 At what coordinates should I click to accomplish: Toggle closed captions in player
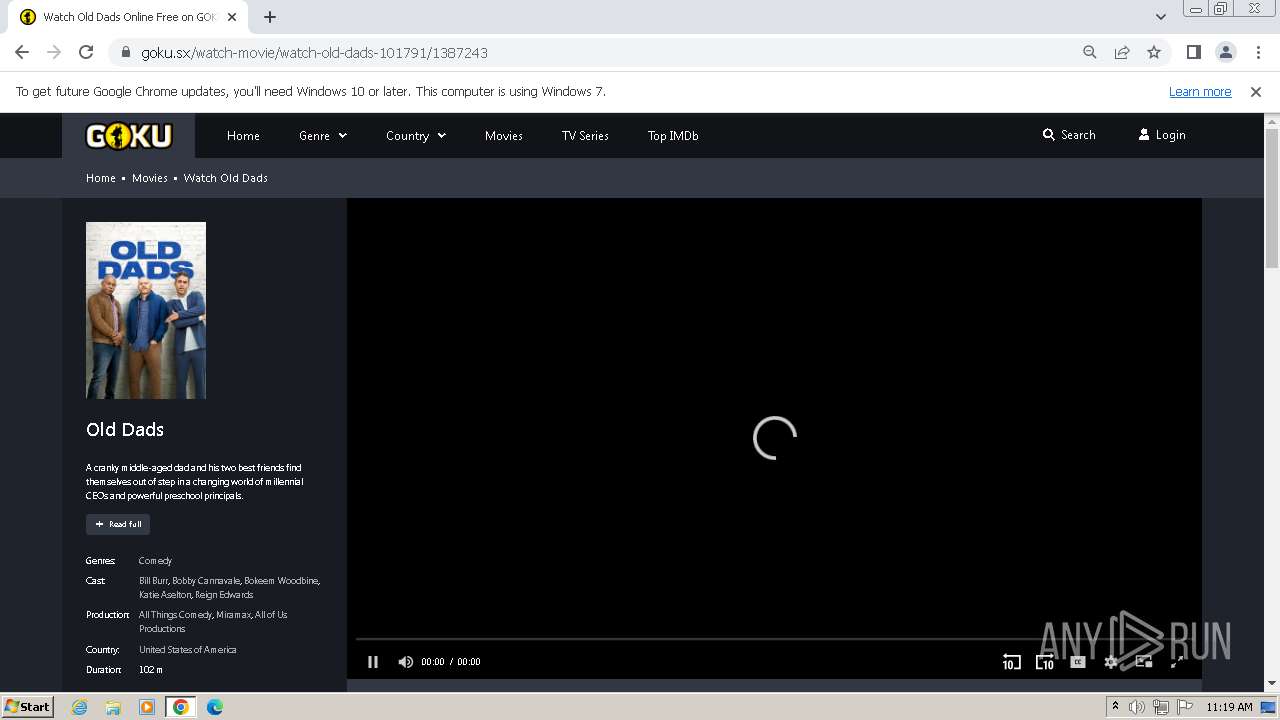1078,662
